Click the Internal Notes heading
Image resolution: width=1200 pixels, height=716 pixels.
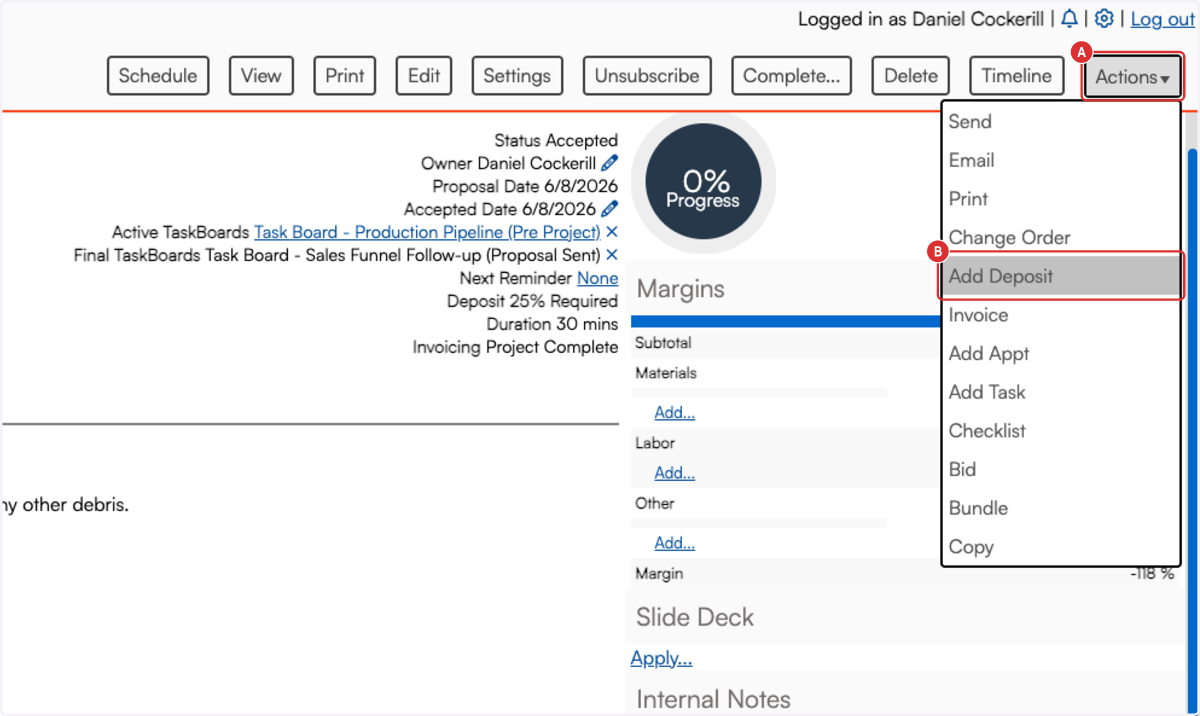[713, 699]
